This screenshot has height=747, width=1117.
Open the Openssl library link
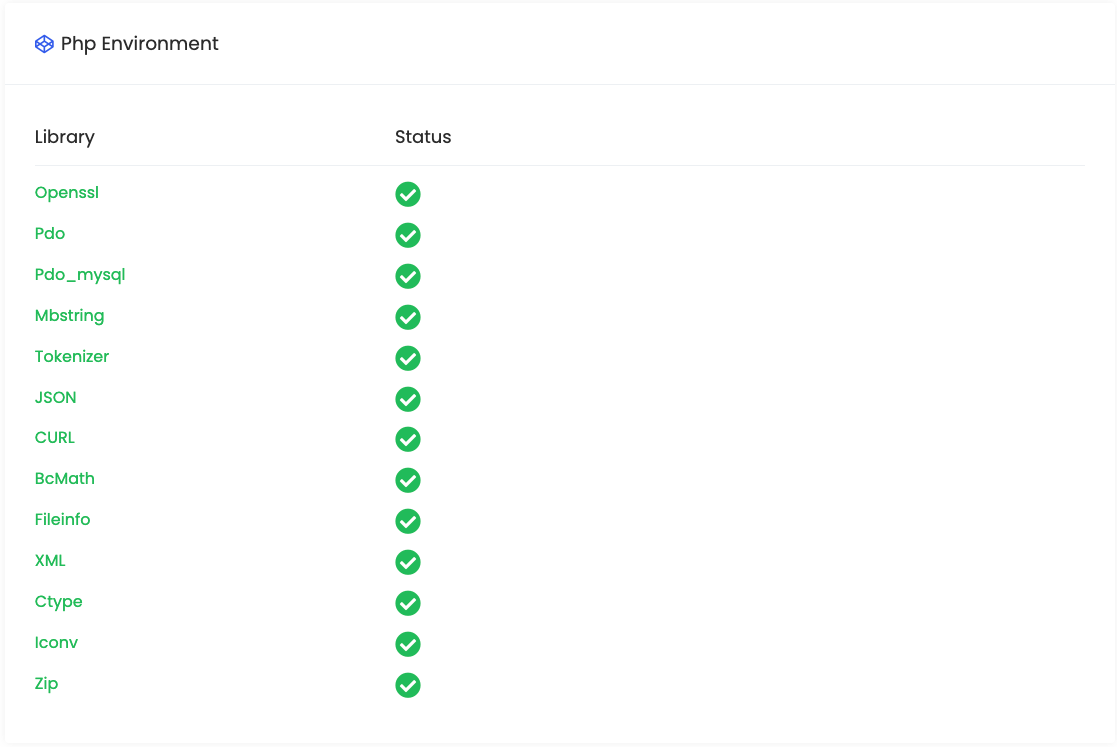coord(66,192)
